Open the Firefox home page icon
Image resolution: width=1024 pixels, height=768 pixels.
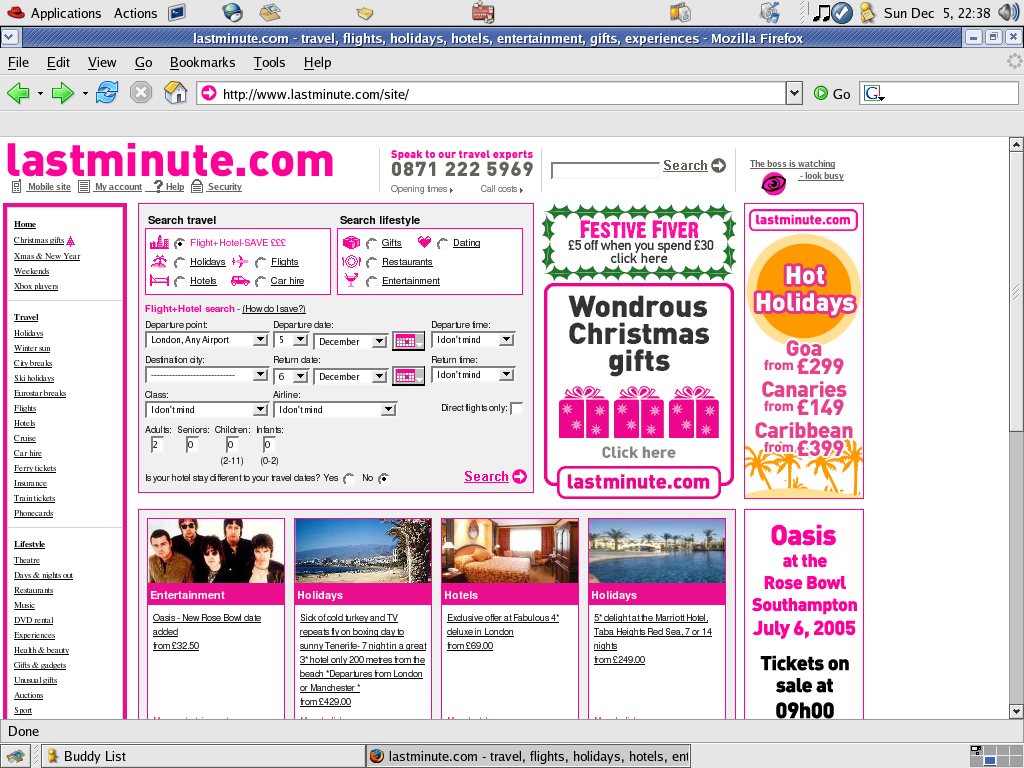coord(175,93)
